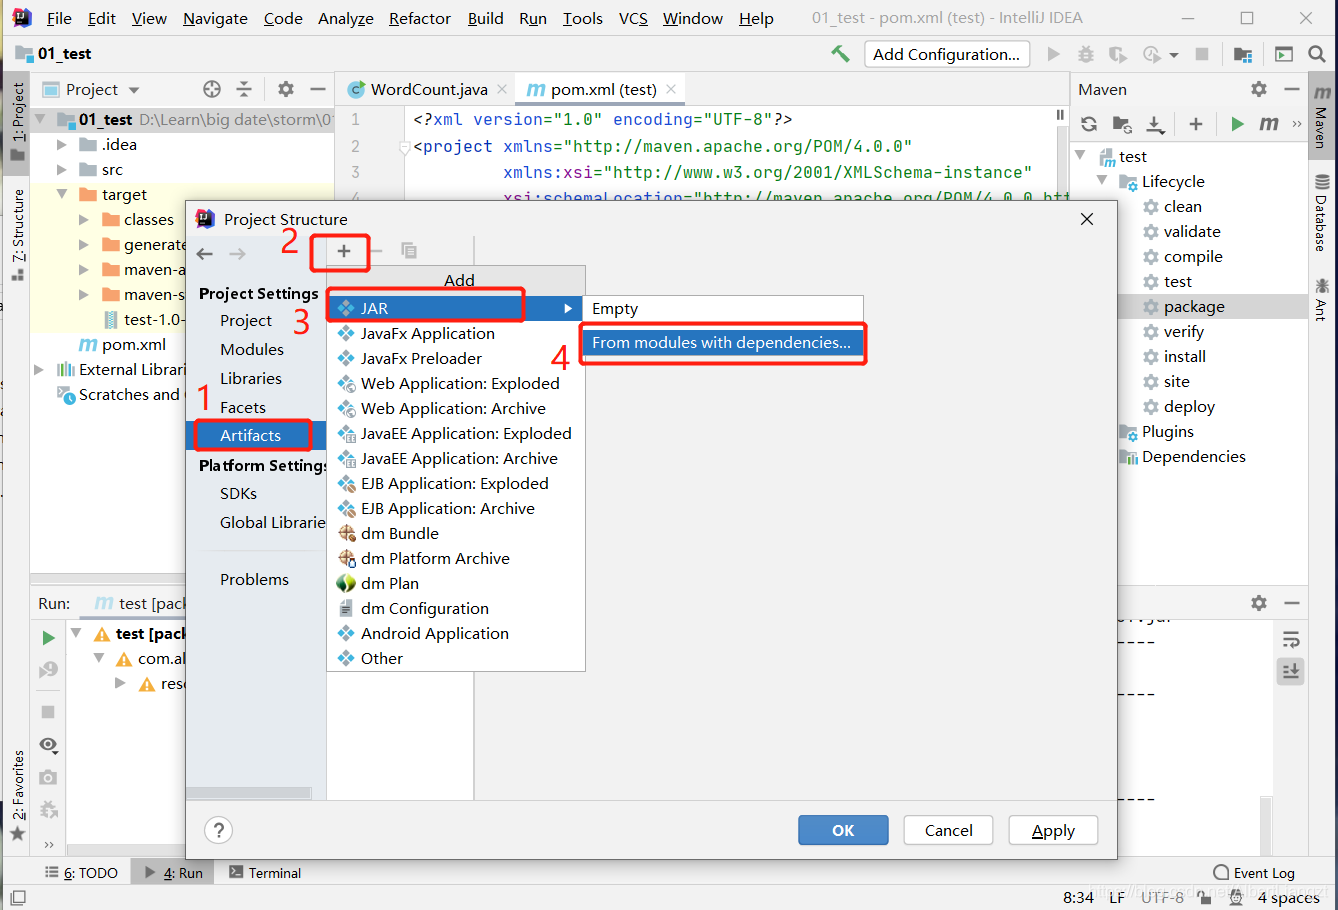Screen dimensions: 1338x910
Task: Click the show watch eye icon in Run panel
Action: pos(48,745)
